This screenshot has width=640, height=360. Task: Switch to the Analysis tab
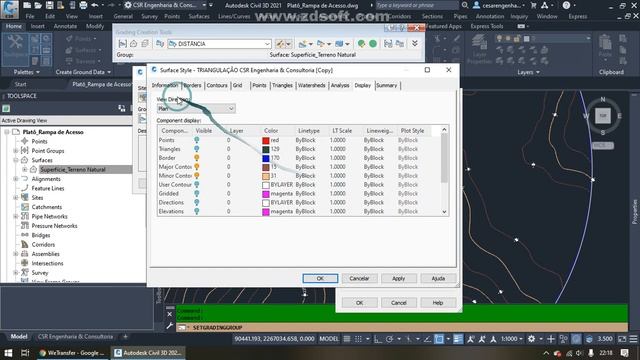pos(340,85)
